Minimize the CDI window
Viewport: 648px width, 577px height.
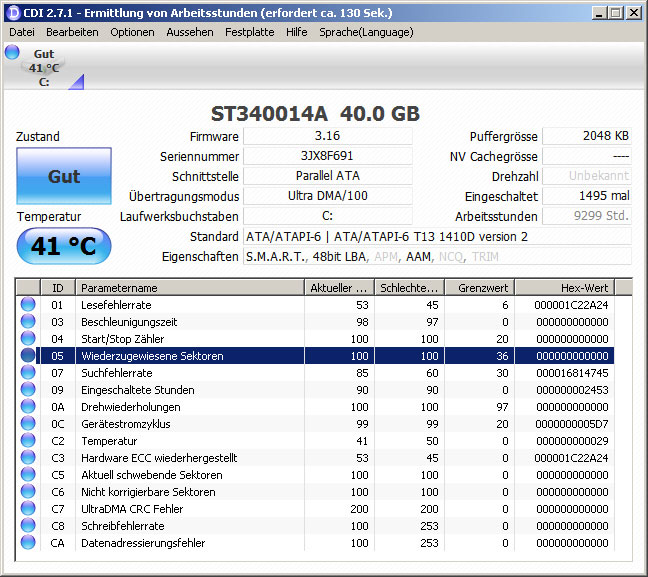coord(598,13)
